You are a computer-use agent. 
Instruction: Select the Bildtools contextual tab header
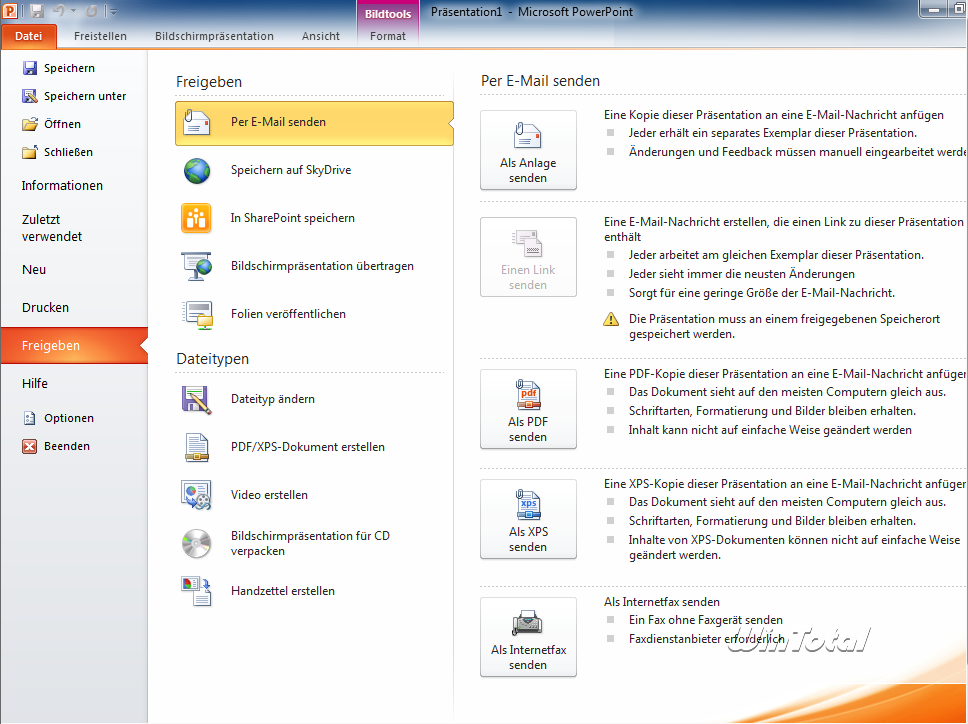388,14
